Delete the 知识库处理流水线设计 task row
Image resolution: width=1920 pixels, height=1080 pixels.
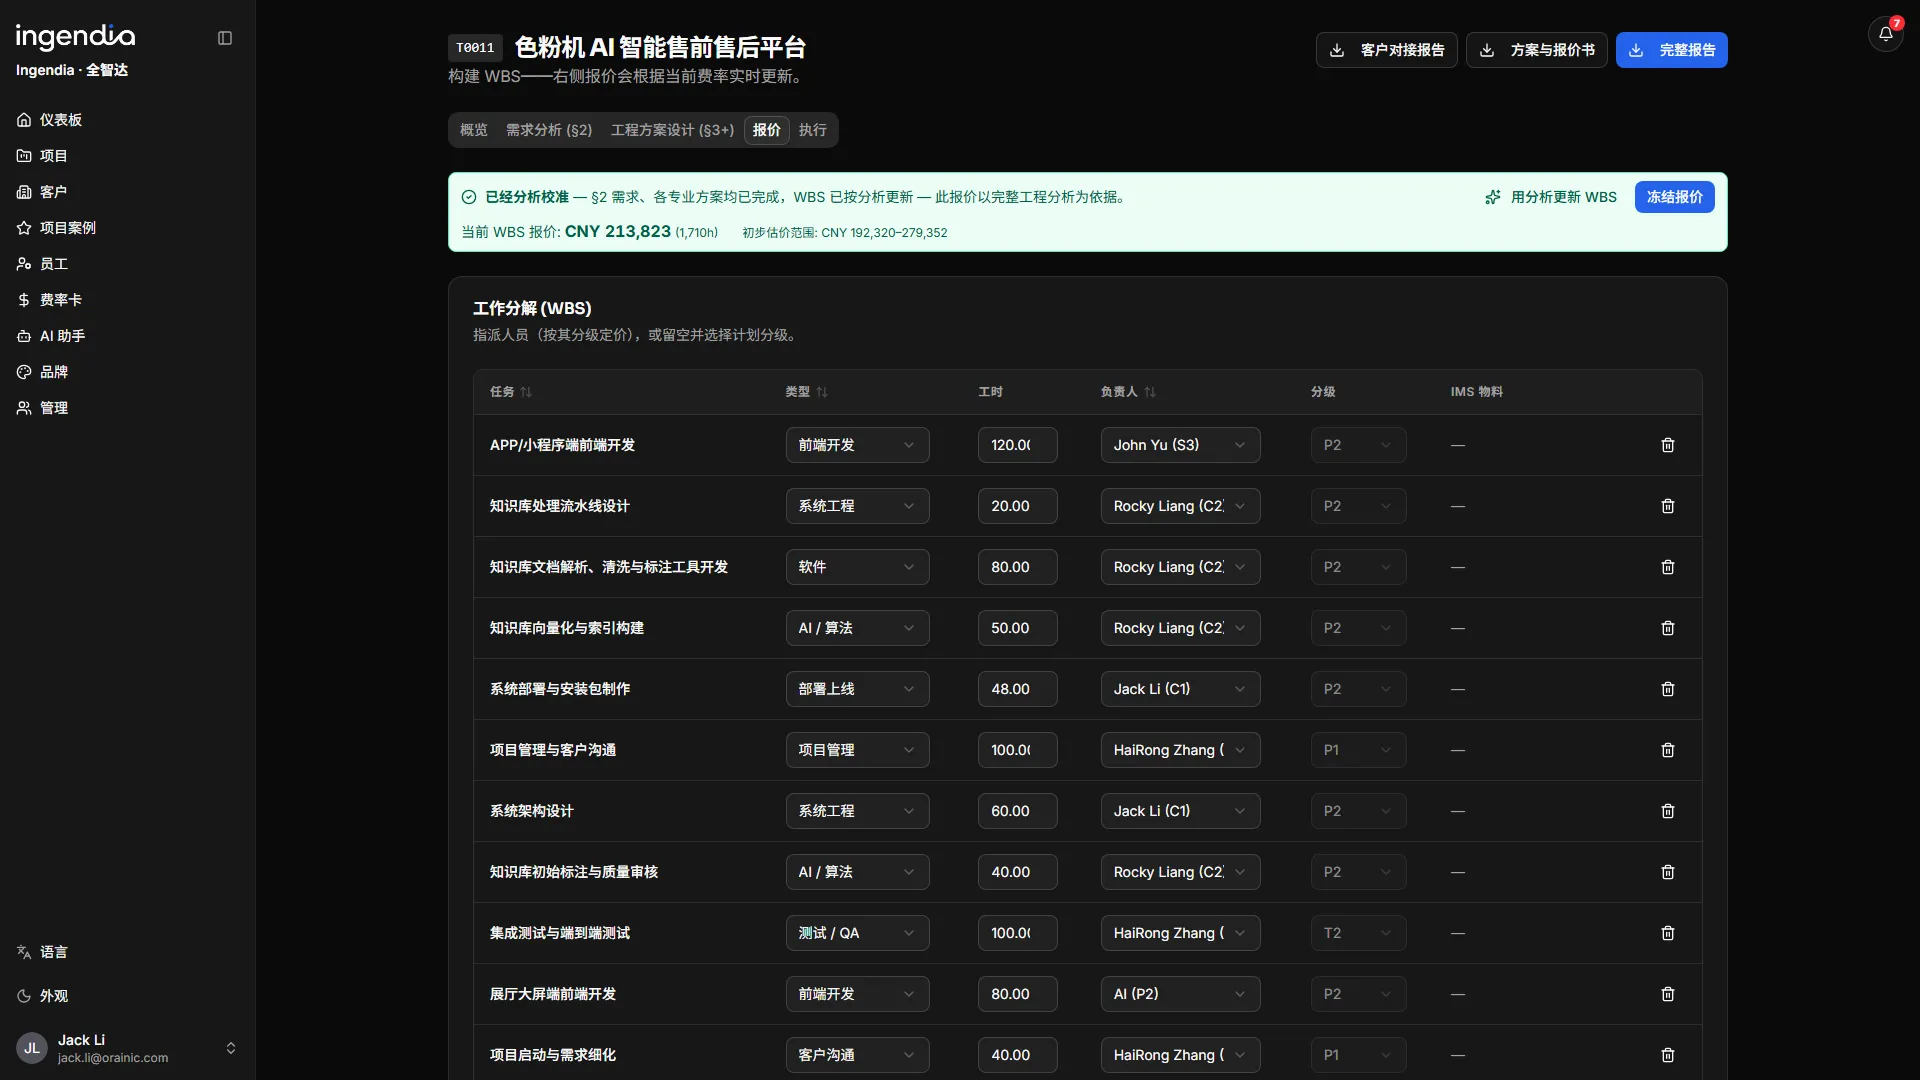click(1667, 506)
